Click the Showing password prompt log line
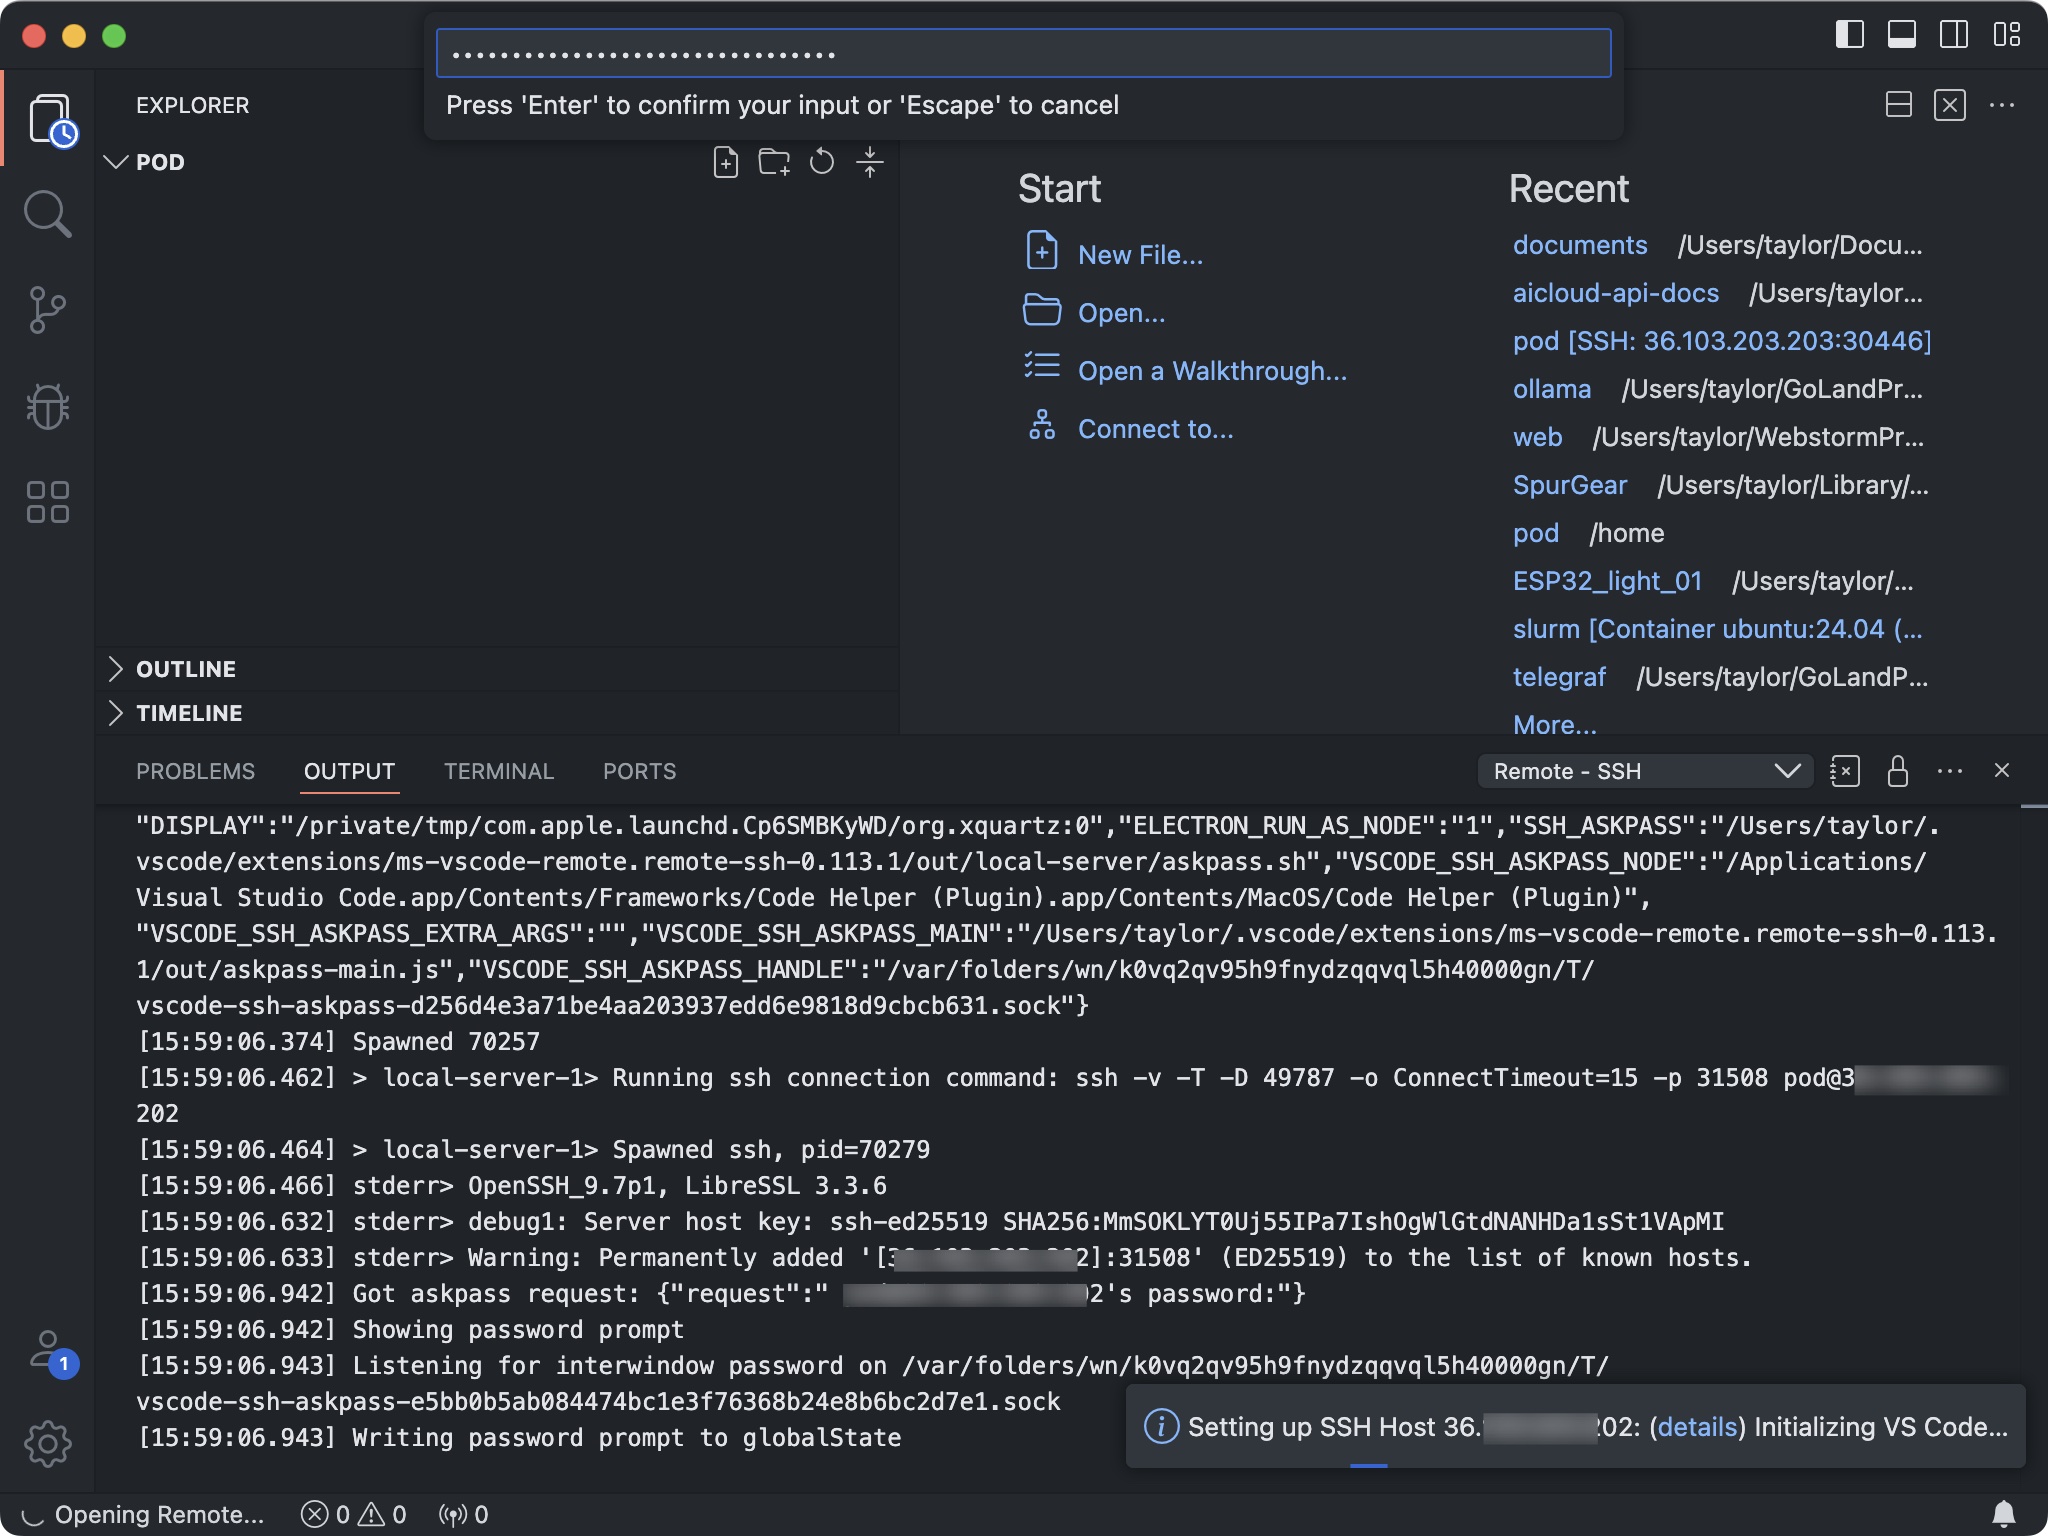 (410, 1330)
